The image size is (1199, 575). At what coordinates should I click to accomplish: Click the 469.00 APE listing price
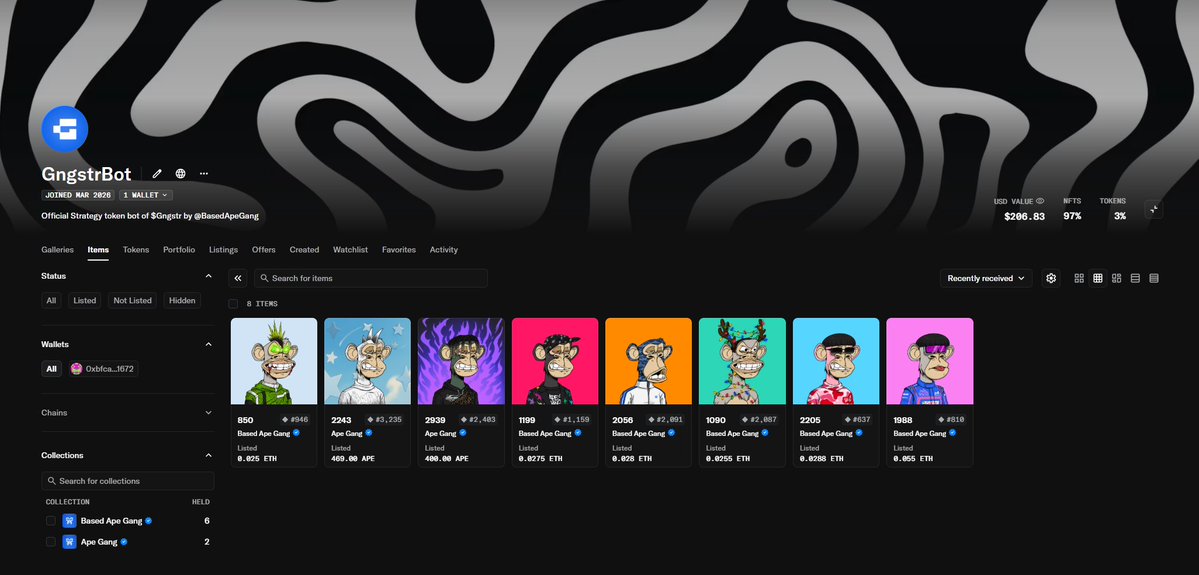point(353,459)
